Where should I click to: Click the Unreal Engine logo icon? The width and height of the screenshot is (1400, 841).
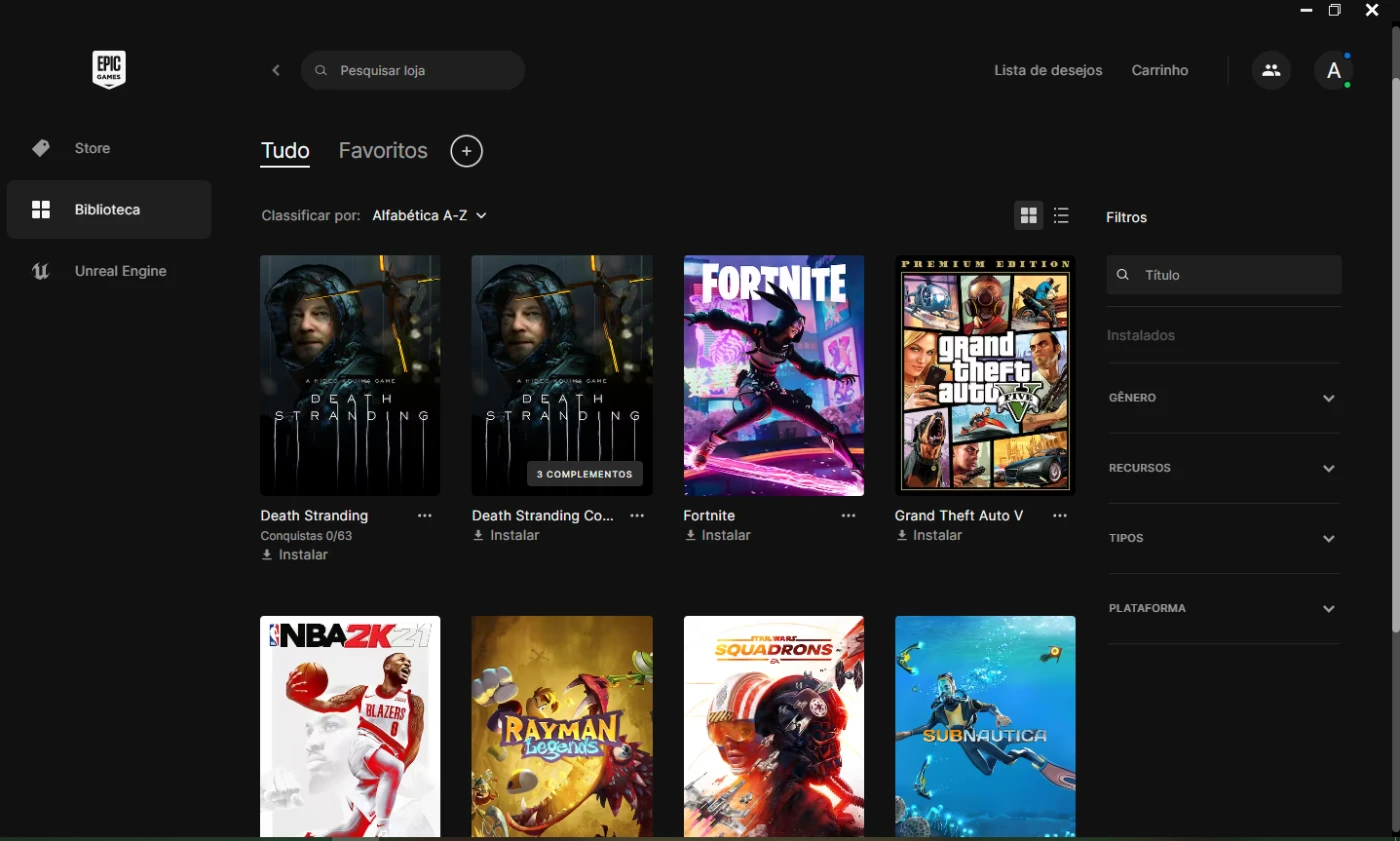pyautogui.click(x=41, y=271)
